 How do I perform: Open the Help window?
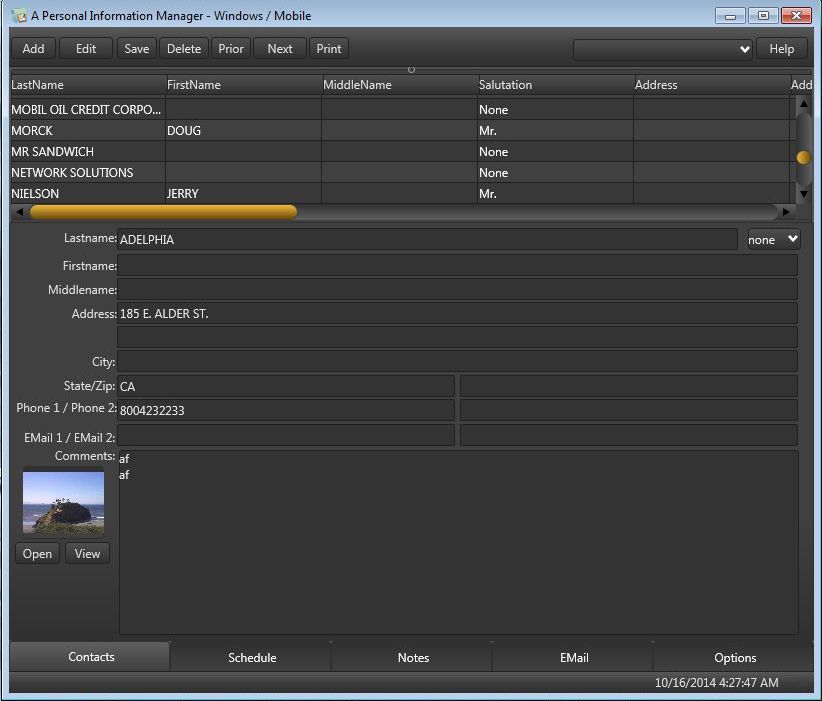pyautogui.click(x=781, y=49)
